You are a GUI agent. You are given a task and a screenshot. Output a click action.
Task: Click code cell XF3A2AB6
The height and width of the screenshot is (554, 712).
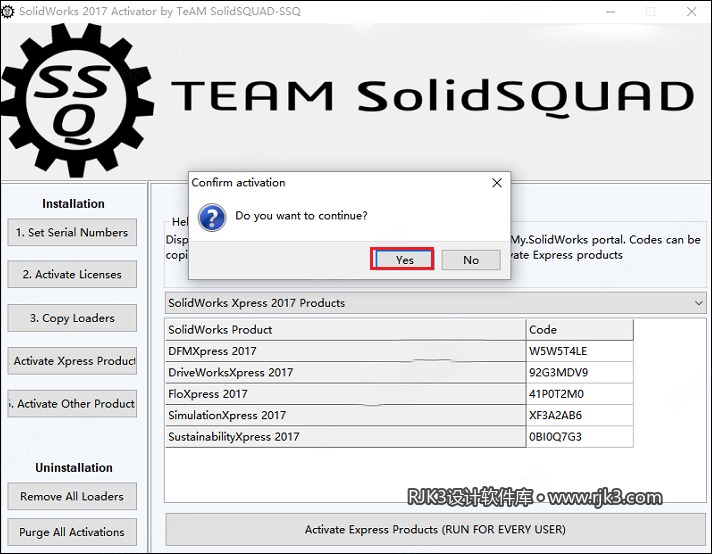pos(579,415)
